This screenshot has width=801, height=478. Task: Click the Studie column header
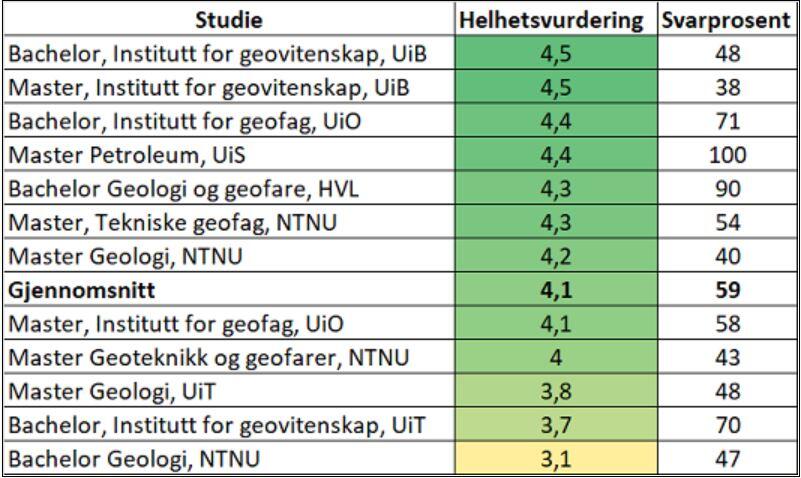click(x=229, y=20)
